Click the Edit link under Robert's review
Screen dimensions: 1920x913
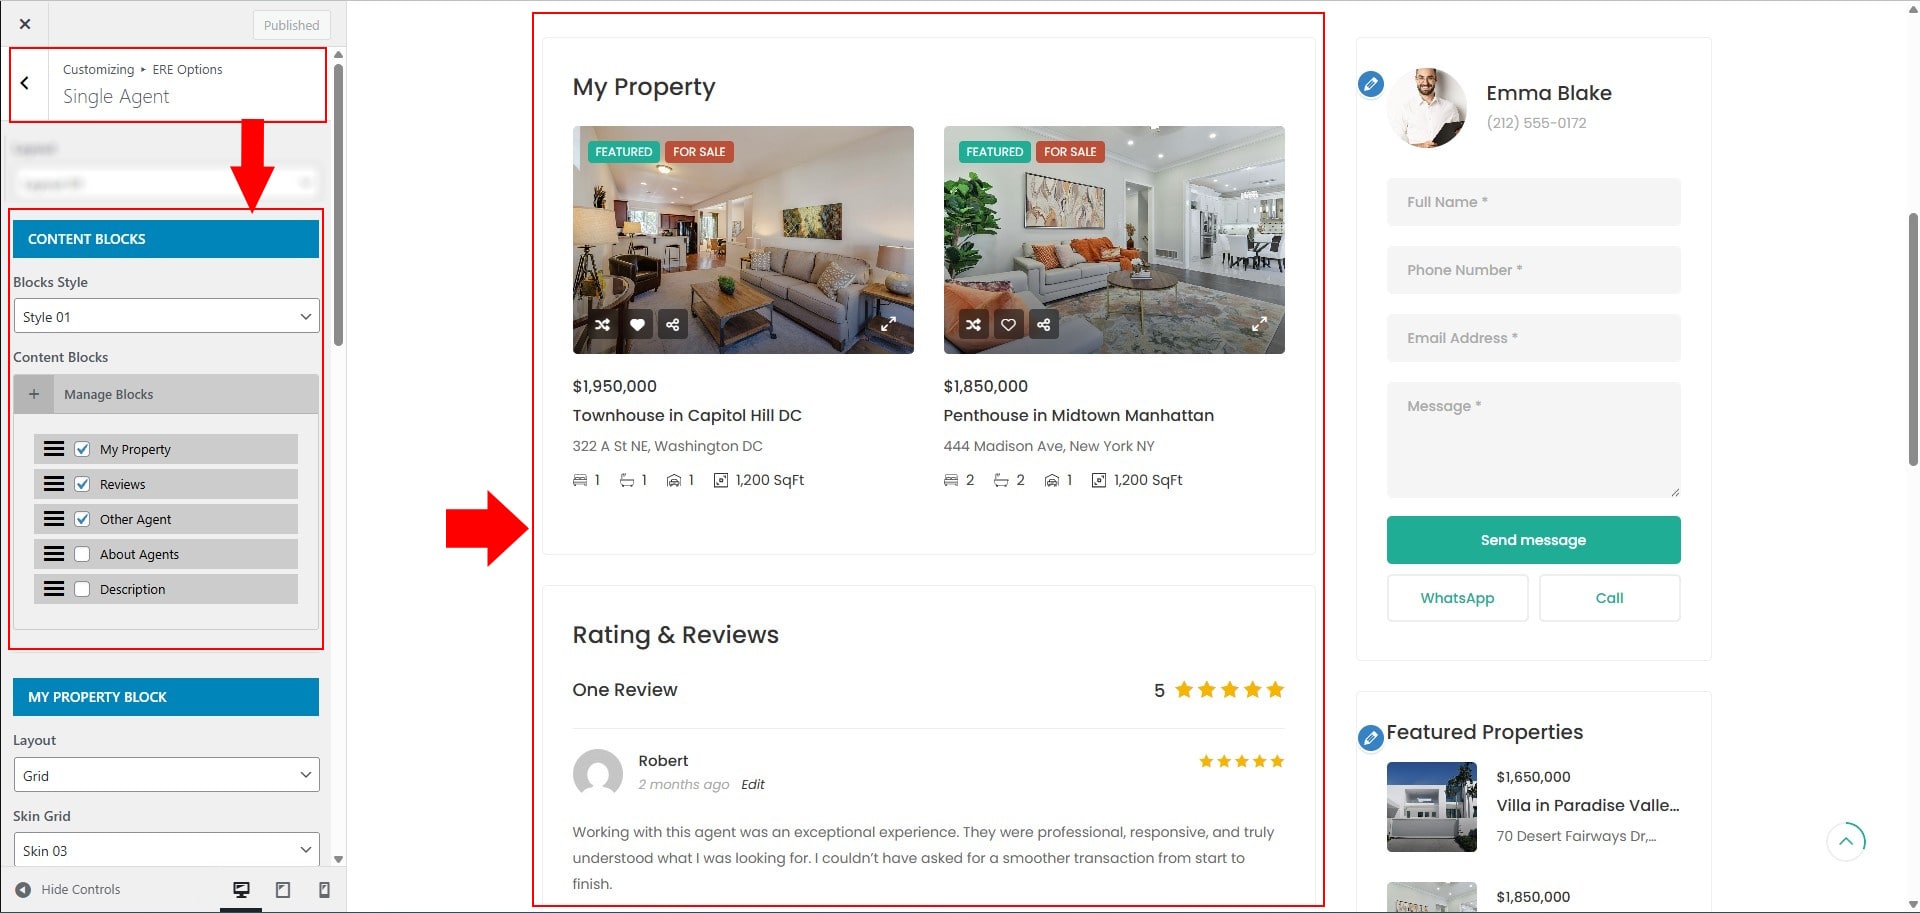point(752,785)
